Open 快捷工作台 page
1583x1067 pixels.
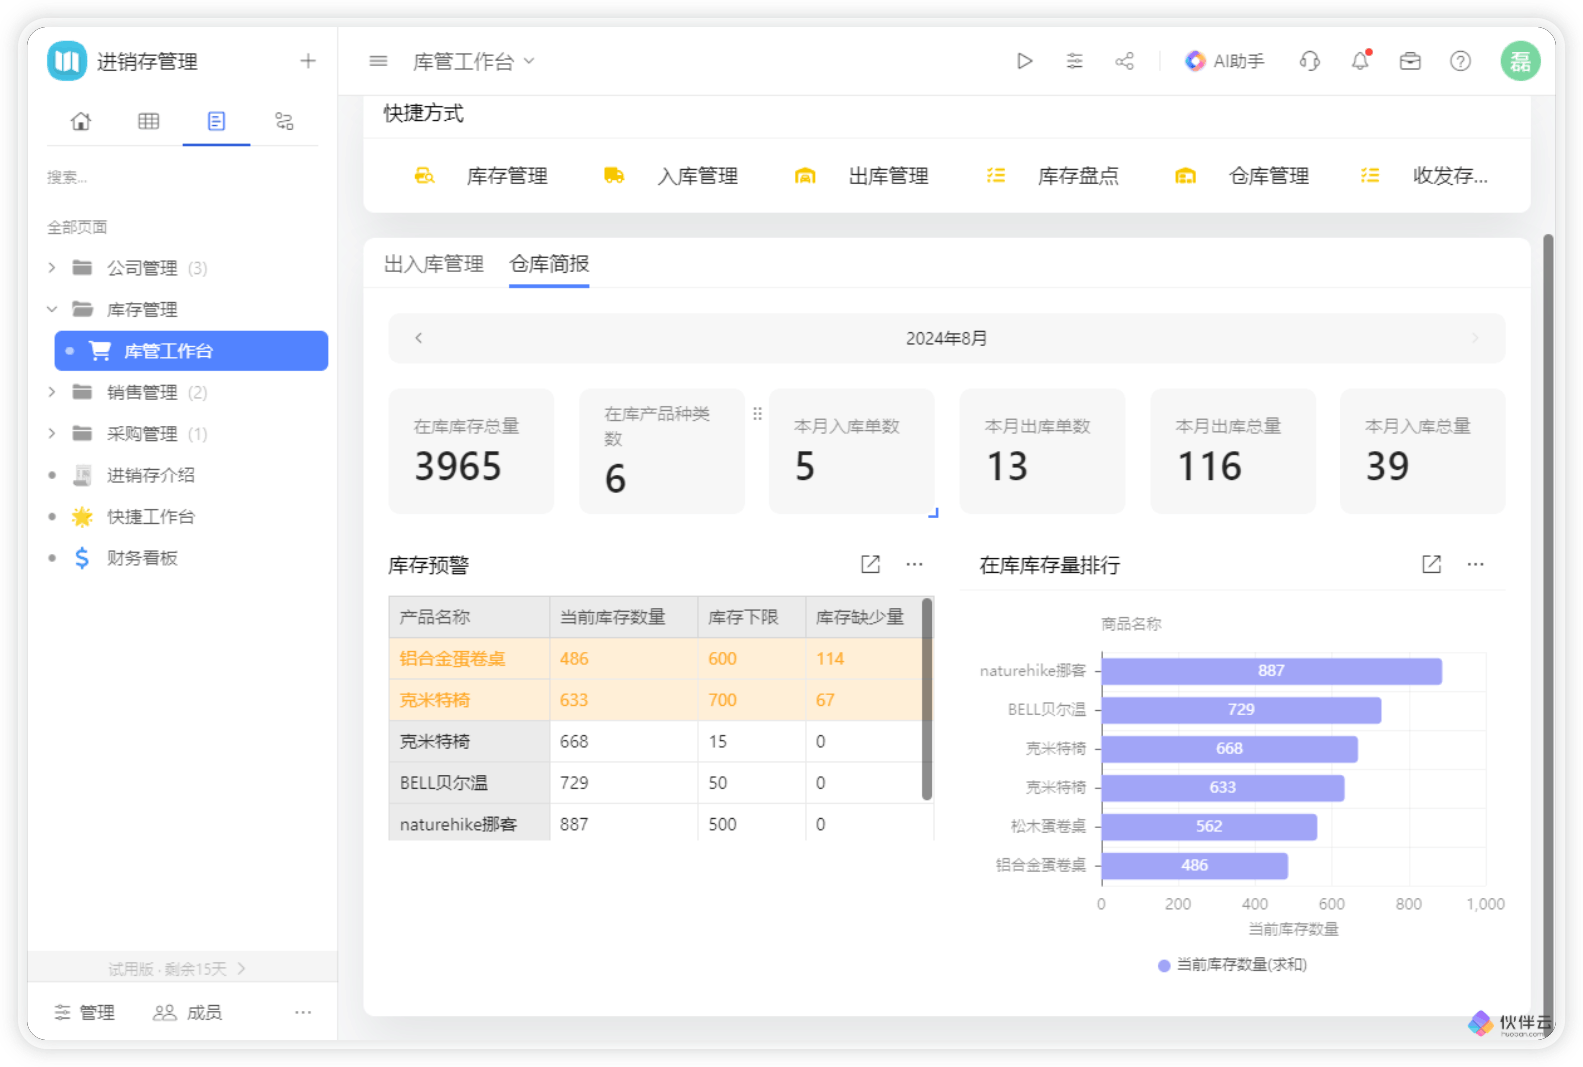point(151,516)
